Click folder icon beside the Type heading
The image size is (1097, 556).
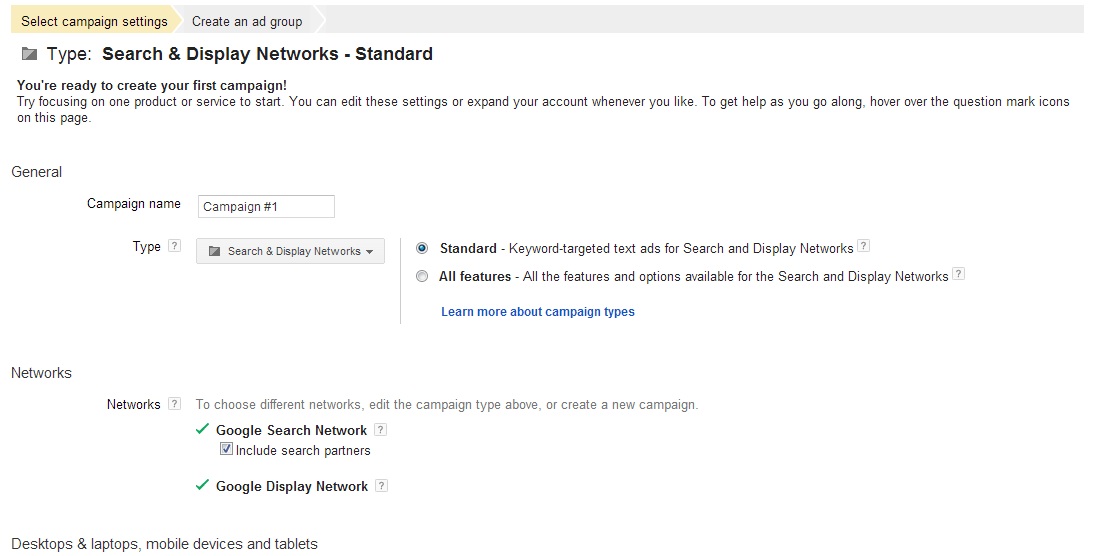click(x=29, y=54)
